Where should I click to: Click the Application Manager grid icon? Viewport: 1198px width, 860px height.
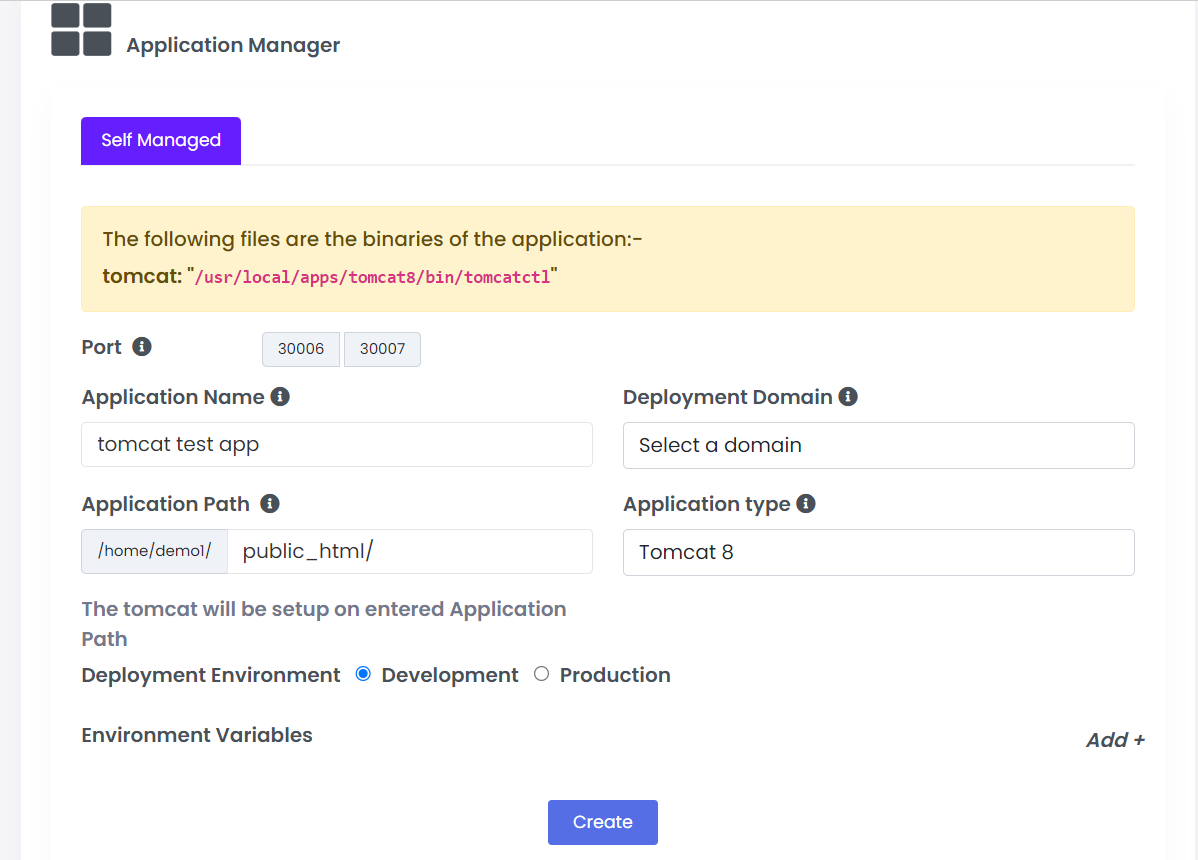[81, 30]
